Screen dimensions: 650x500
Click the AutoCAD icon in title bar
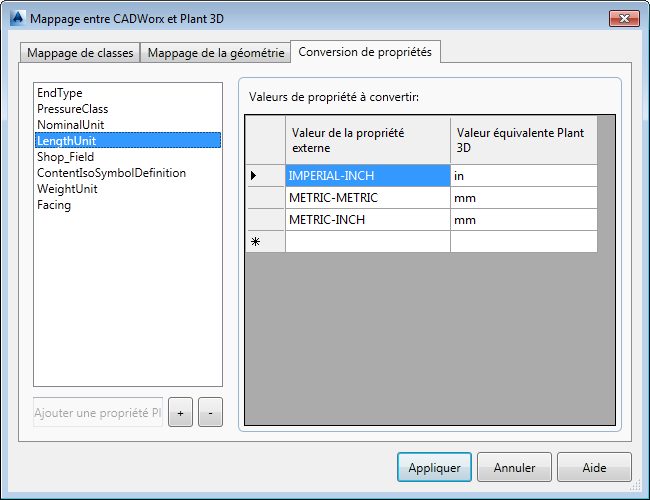click(18, 18)
